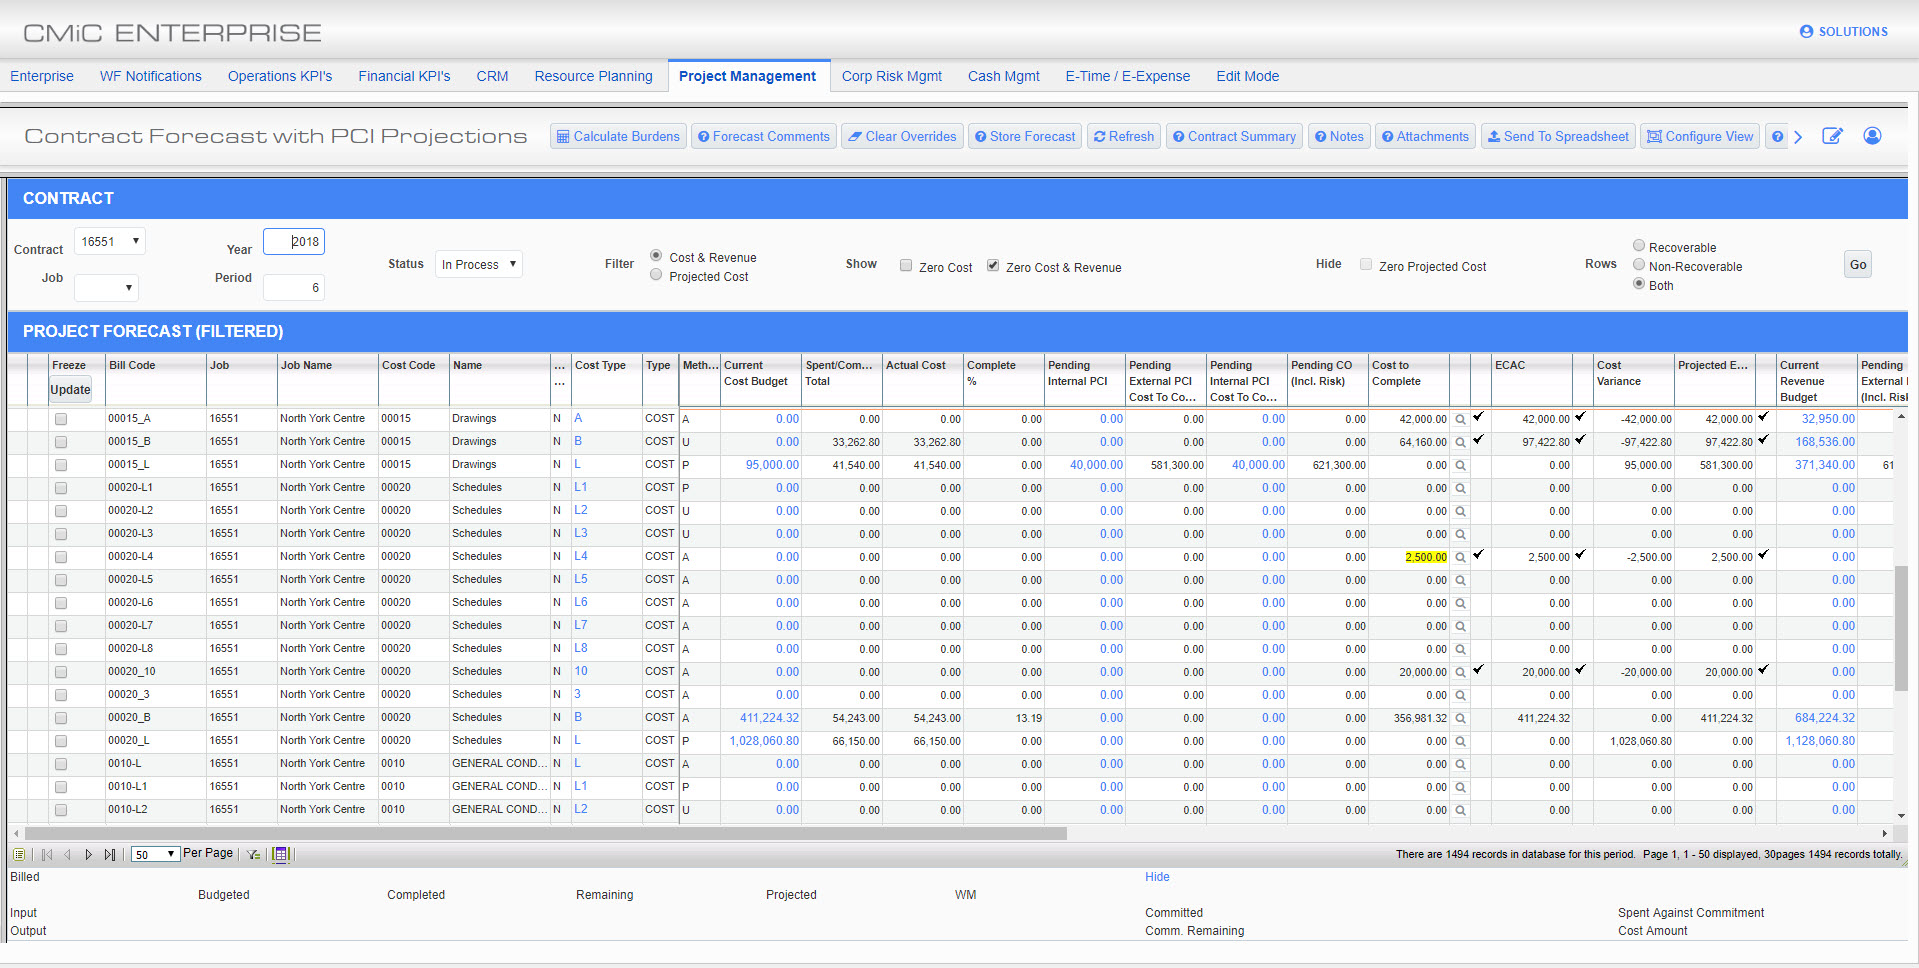Tick the freeze checkbox for bill 00020-L4

click(61, 557)
